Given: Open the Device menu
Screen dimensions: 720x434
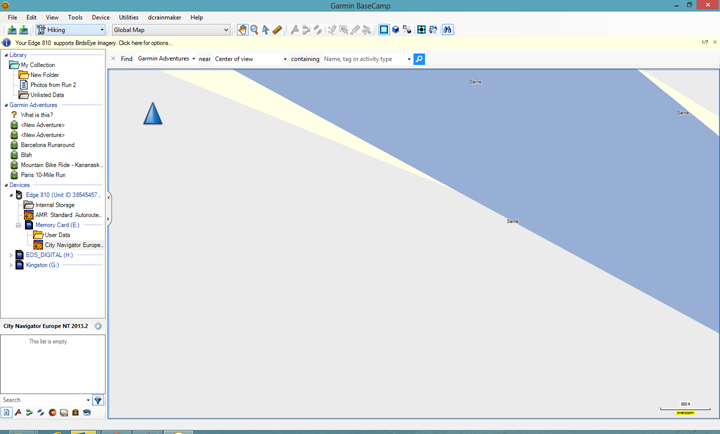Looking at the screenshot, I should (101, 17).
